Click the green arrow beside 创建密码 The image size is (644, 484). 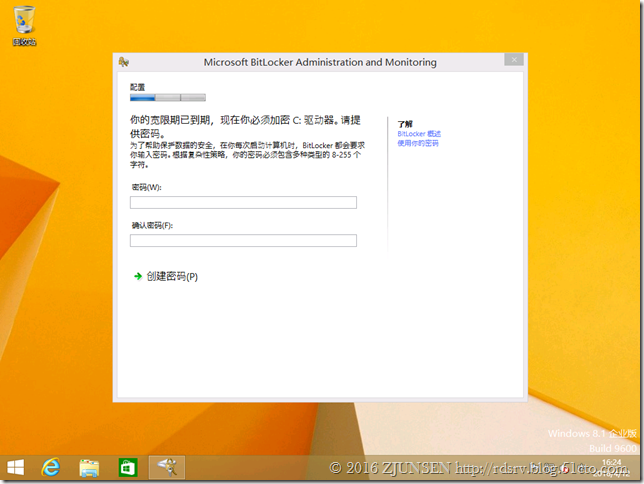[x=138, y=276]
